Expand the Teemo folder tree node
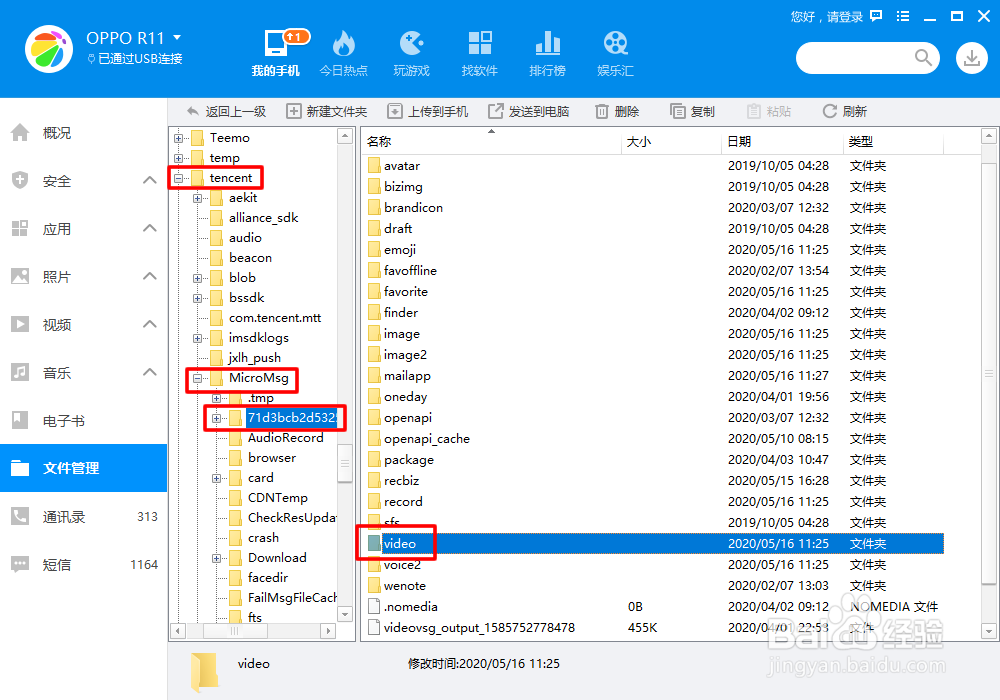The width and height of the screenshot is (1000, 700). coord(179,138)
